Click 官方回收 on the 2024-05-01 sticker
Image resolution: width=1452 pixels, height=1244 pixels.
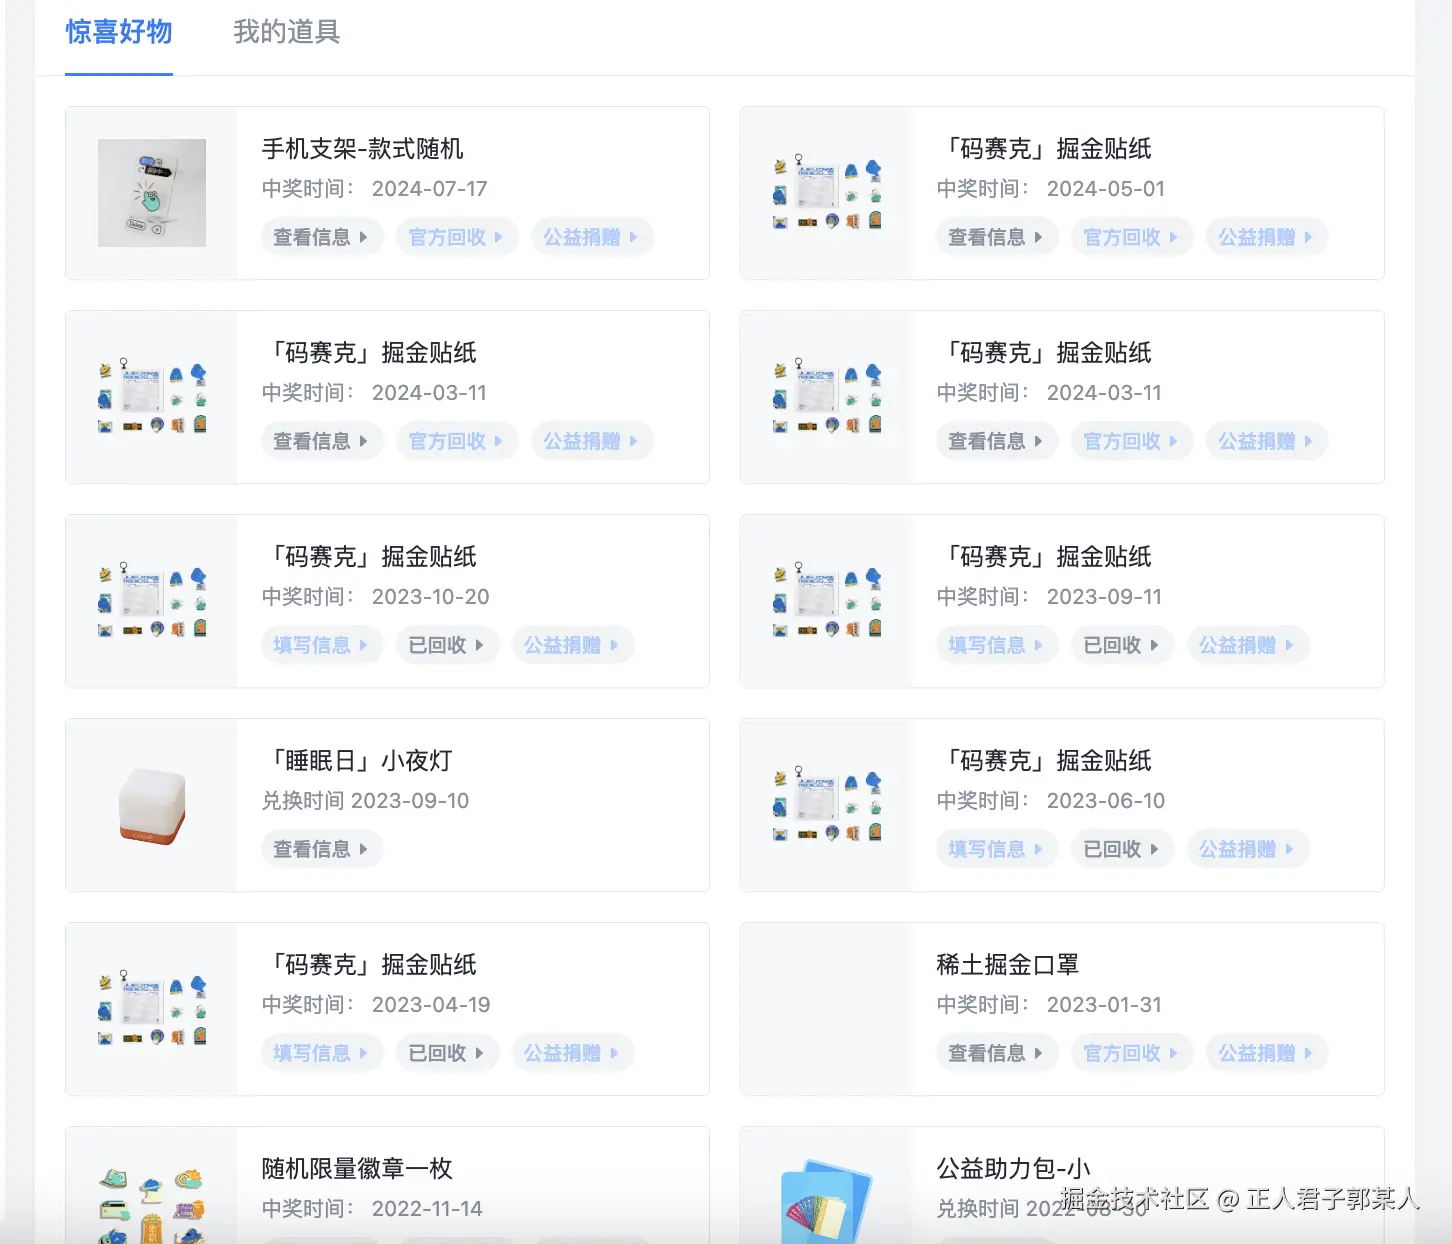coord(1132,237)
